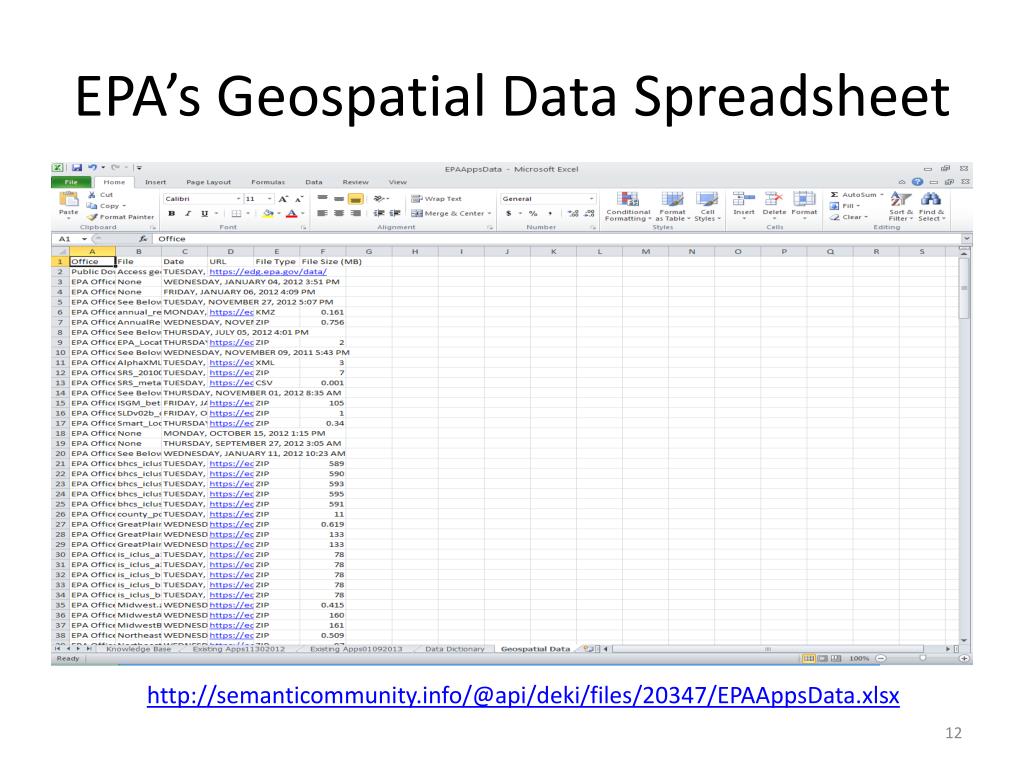Click Decrease Decimal icon
The width and height of the screenshot is (1024, 768).
(x=589, y=214)
